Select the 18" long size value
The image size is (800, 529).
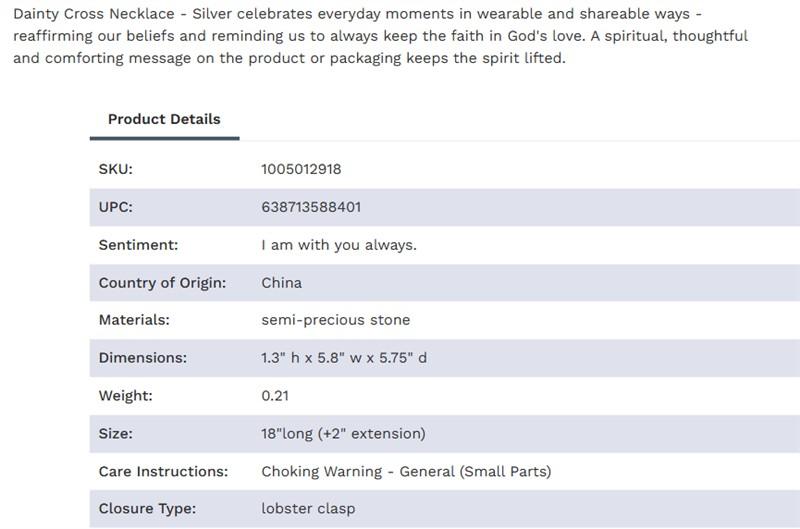pos(343,434)
